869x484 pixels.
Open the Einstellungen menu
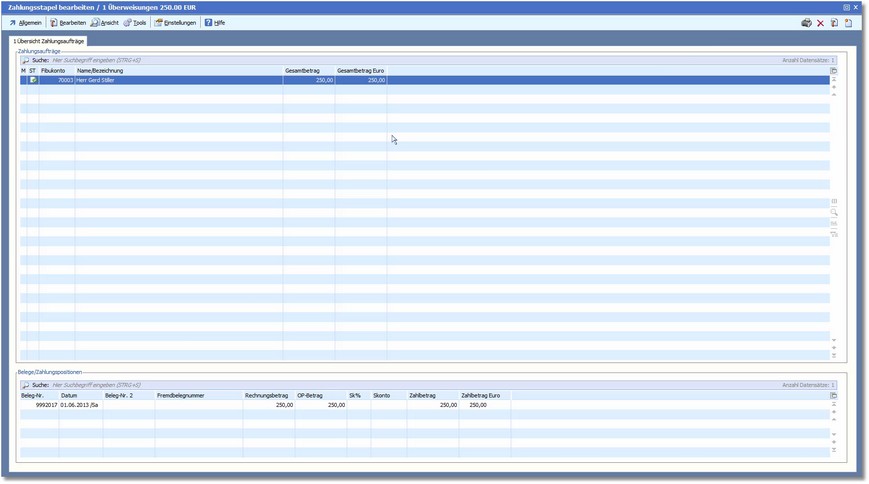(x=175, y=22)
